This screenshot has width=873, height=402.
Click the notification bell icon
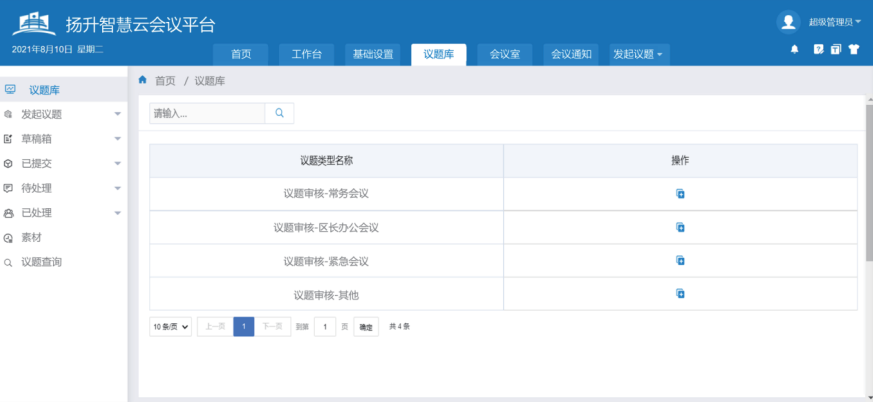click(794, 49)
